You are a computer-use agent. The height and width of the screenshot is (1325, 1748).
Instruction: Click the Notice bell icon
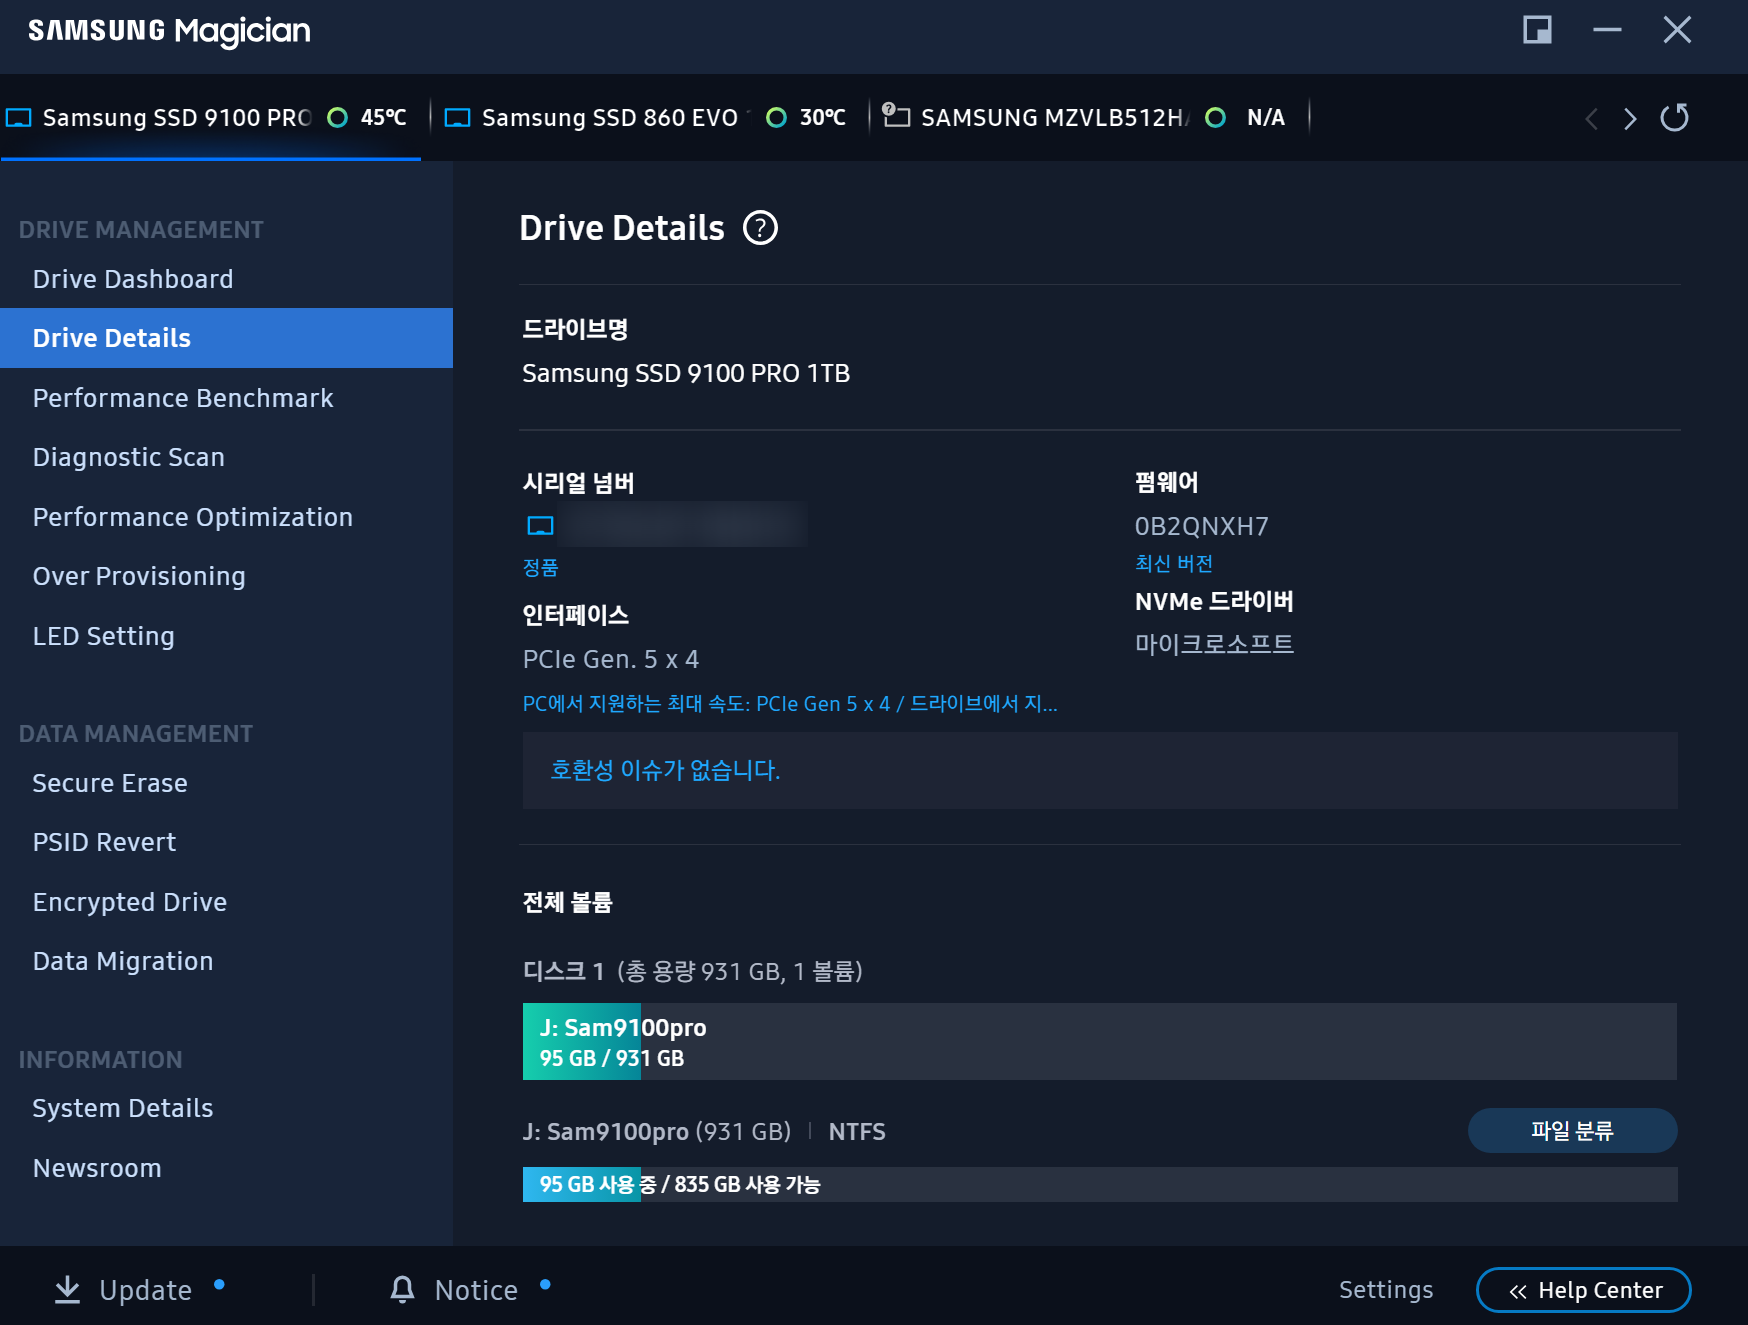[402, 1290]
